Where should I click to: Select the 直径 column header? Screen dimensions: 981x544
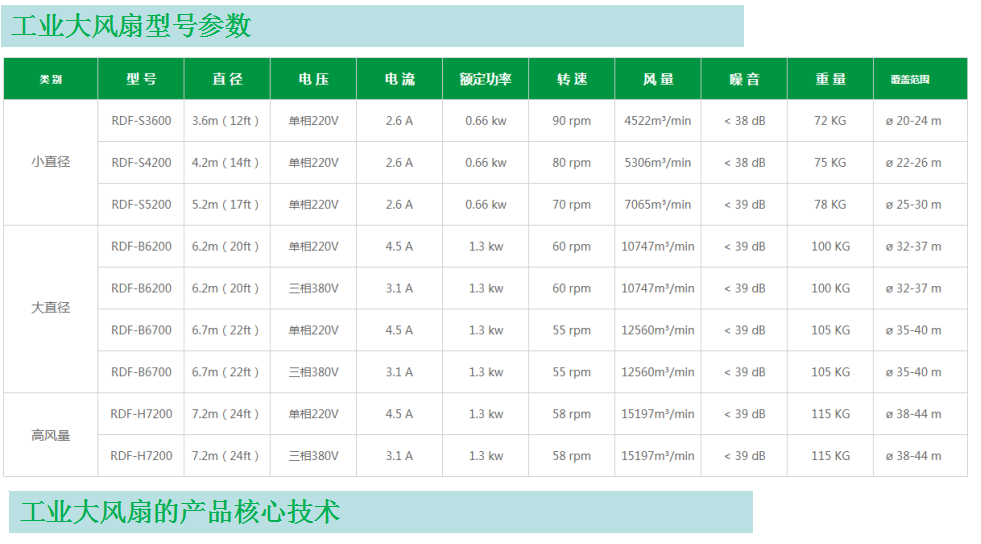point(226,79)
